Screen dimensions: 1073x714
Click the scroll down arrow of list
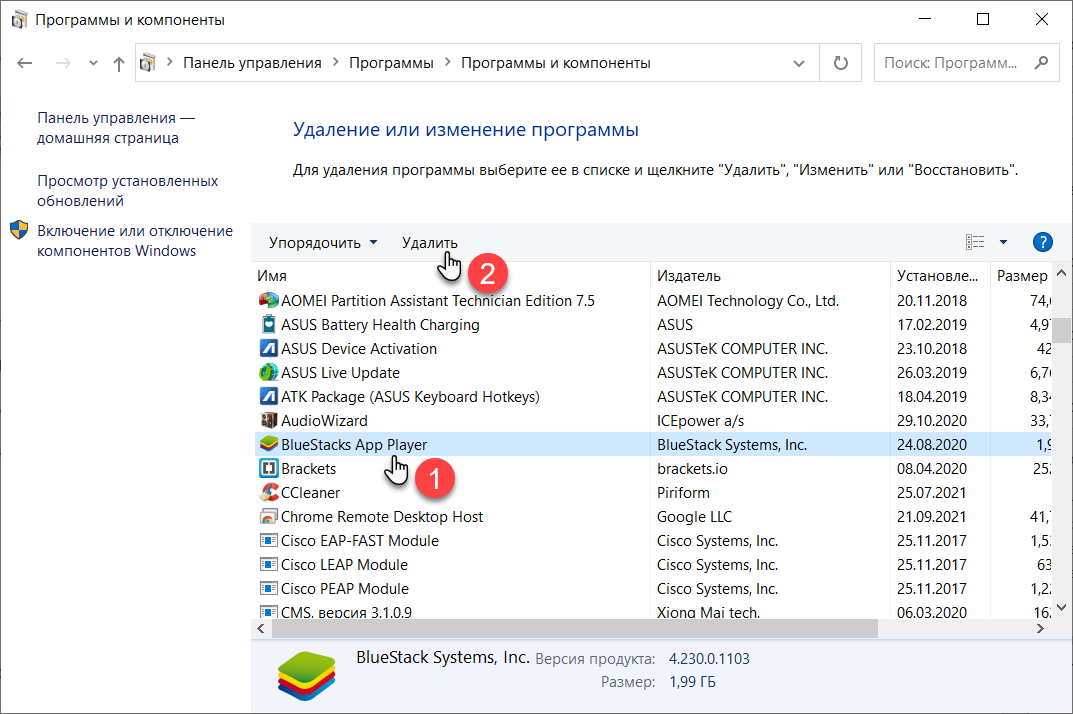(x=1062, y=607)
